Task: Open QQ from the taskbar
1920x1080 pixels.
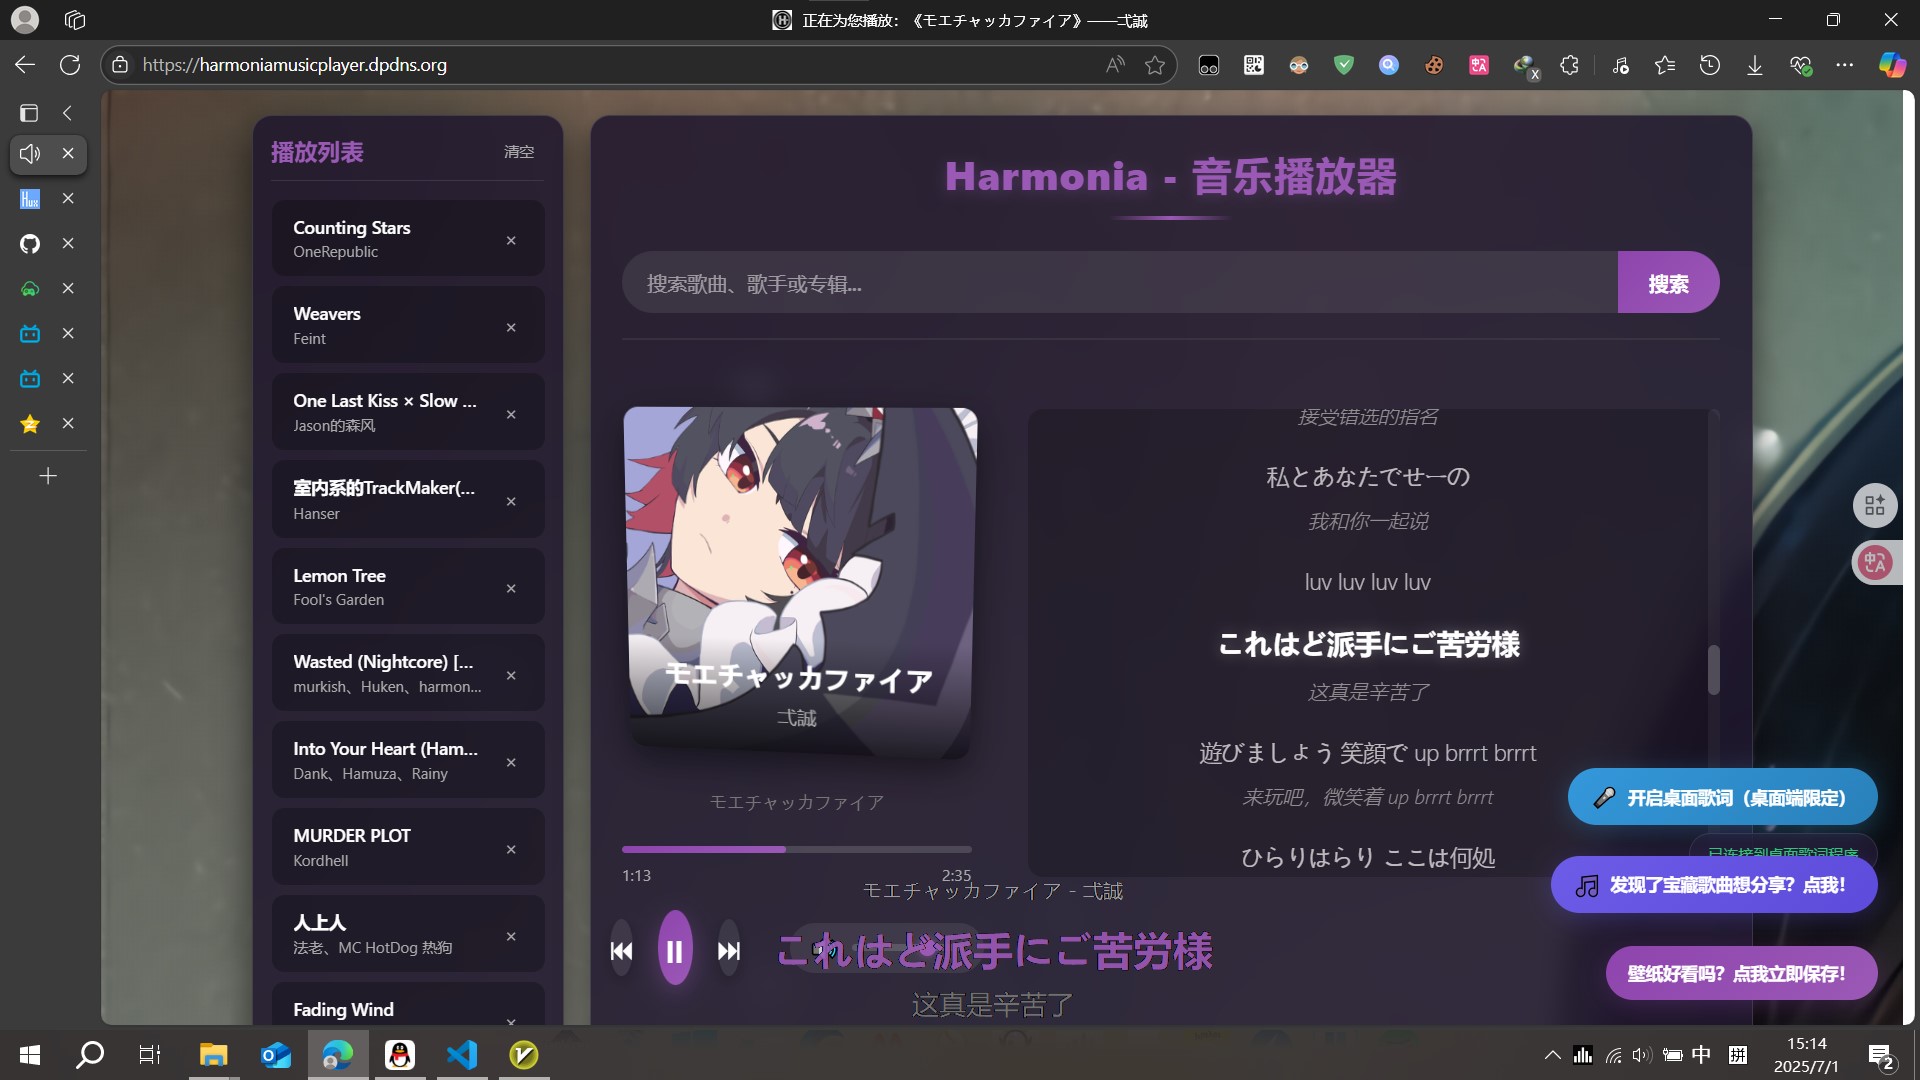Action: 400,1054
